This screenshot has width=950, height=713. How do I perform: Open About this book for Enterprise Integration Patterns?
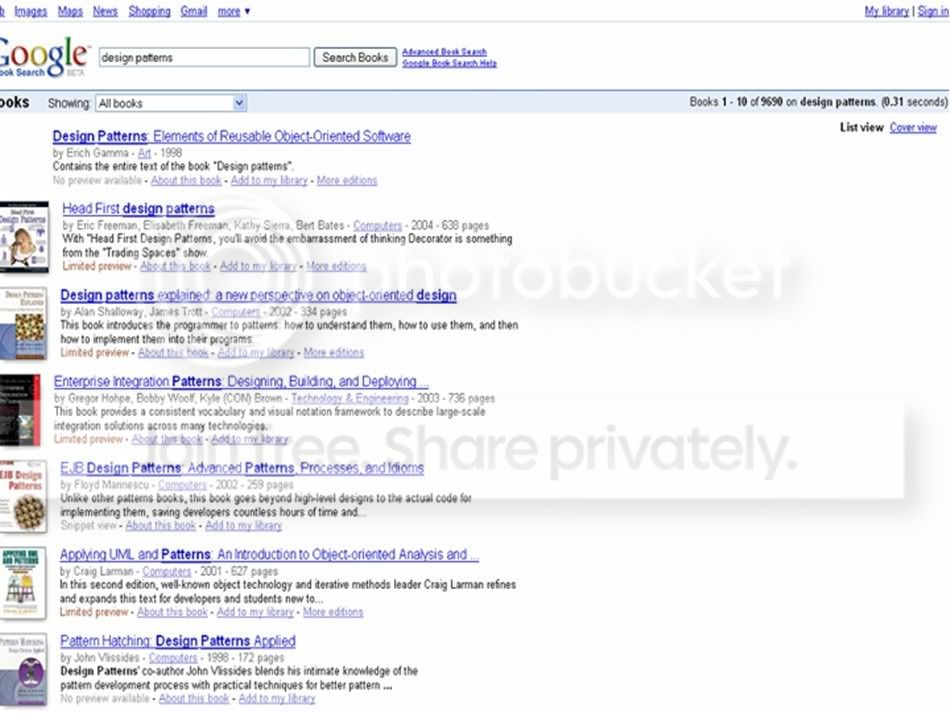(x=167, y=439)
